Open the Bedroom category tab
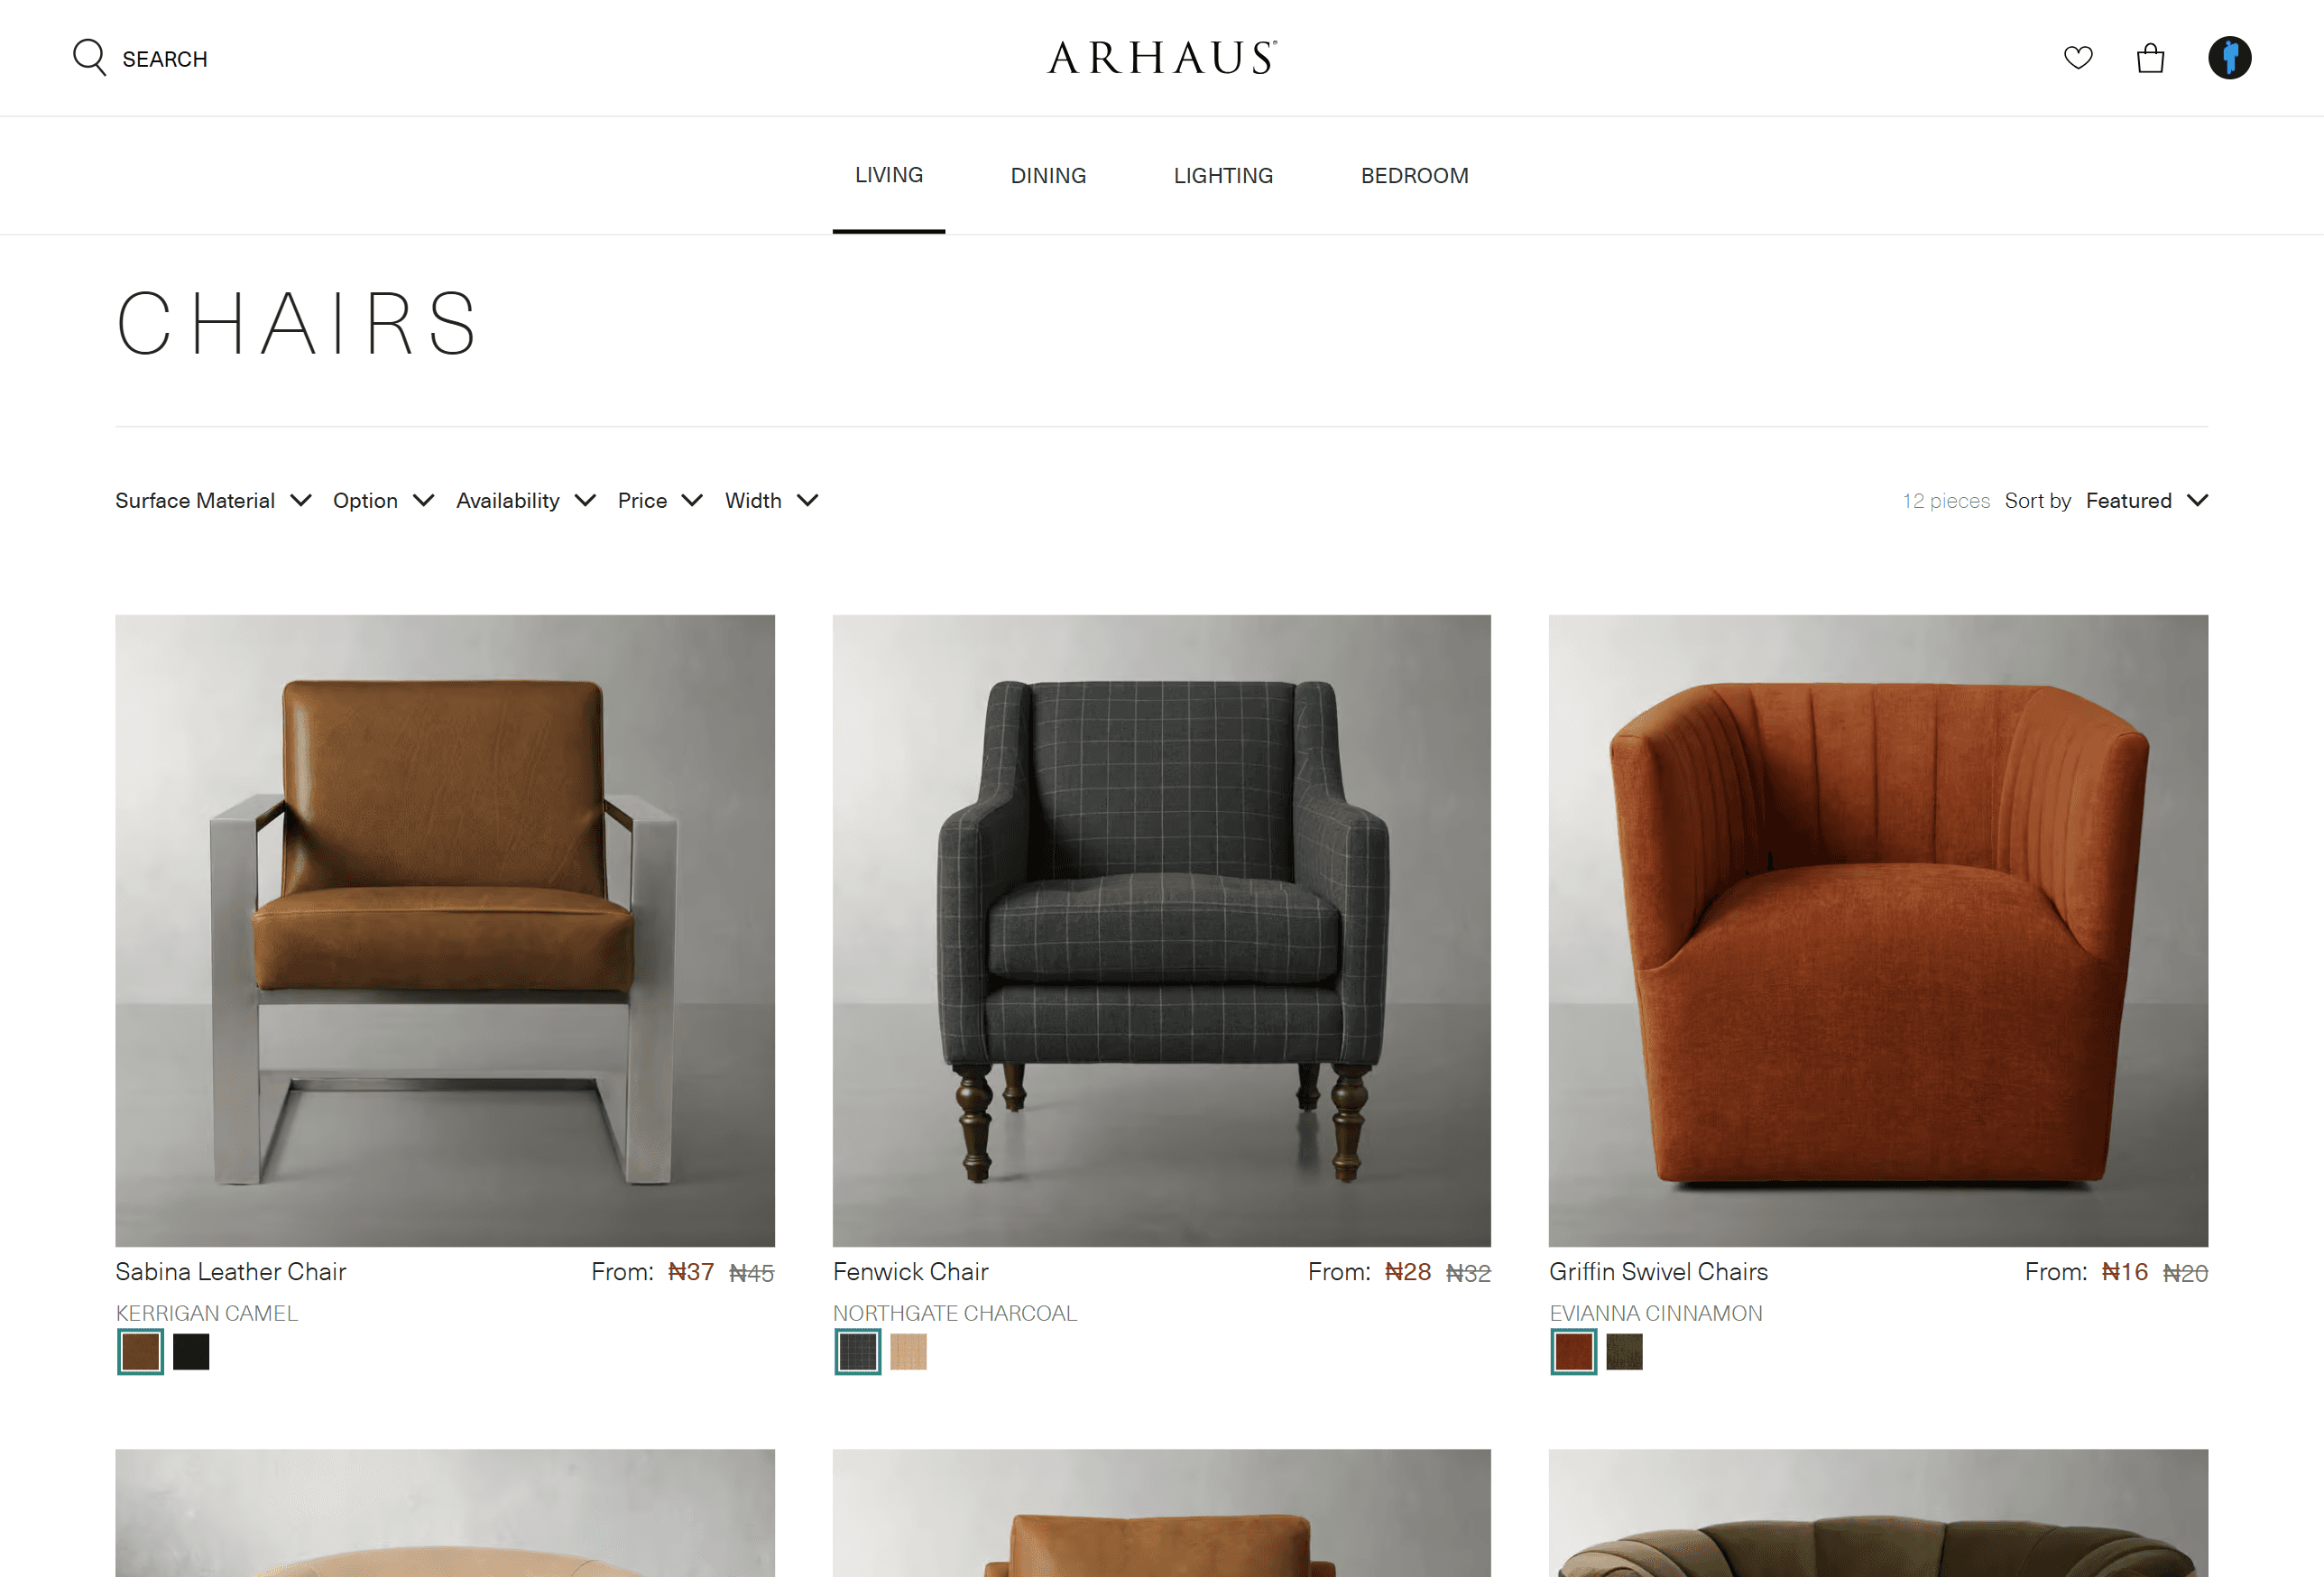 click(1414, 176)
